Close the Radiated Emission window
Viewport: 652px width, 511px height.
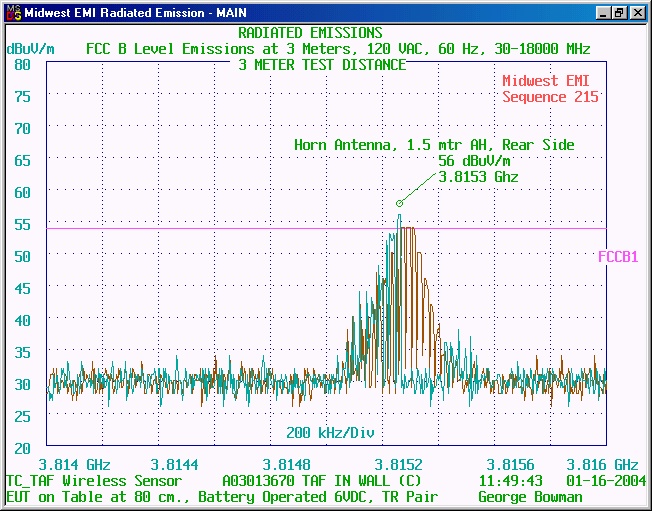tap(637, 13)
